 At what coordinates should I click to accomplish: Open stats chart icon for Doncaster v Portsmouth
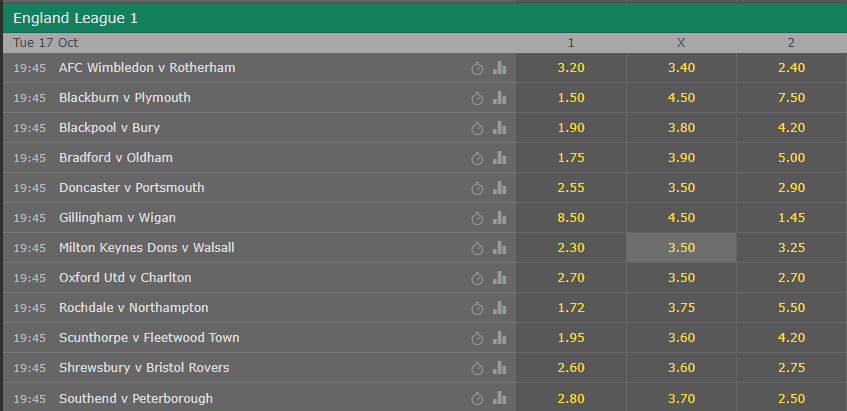500,188
